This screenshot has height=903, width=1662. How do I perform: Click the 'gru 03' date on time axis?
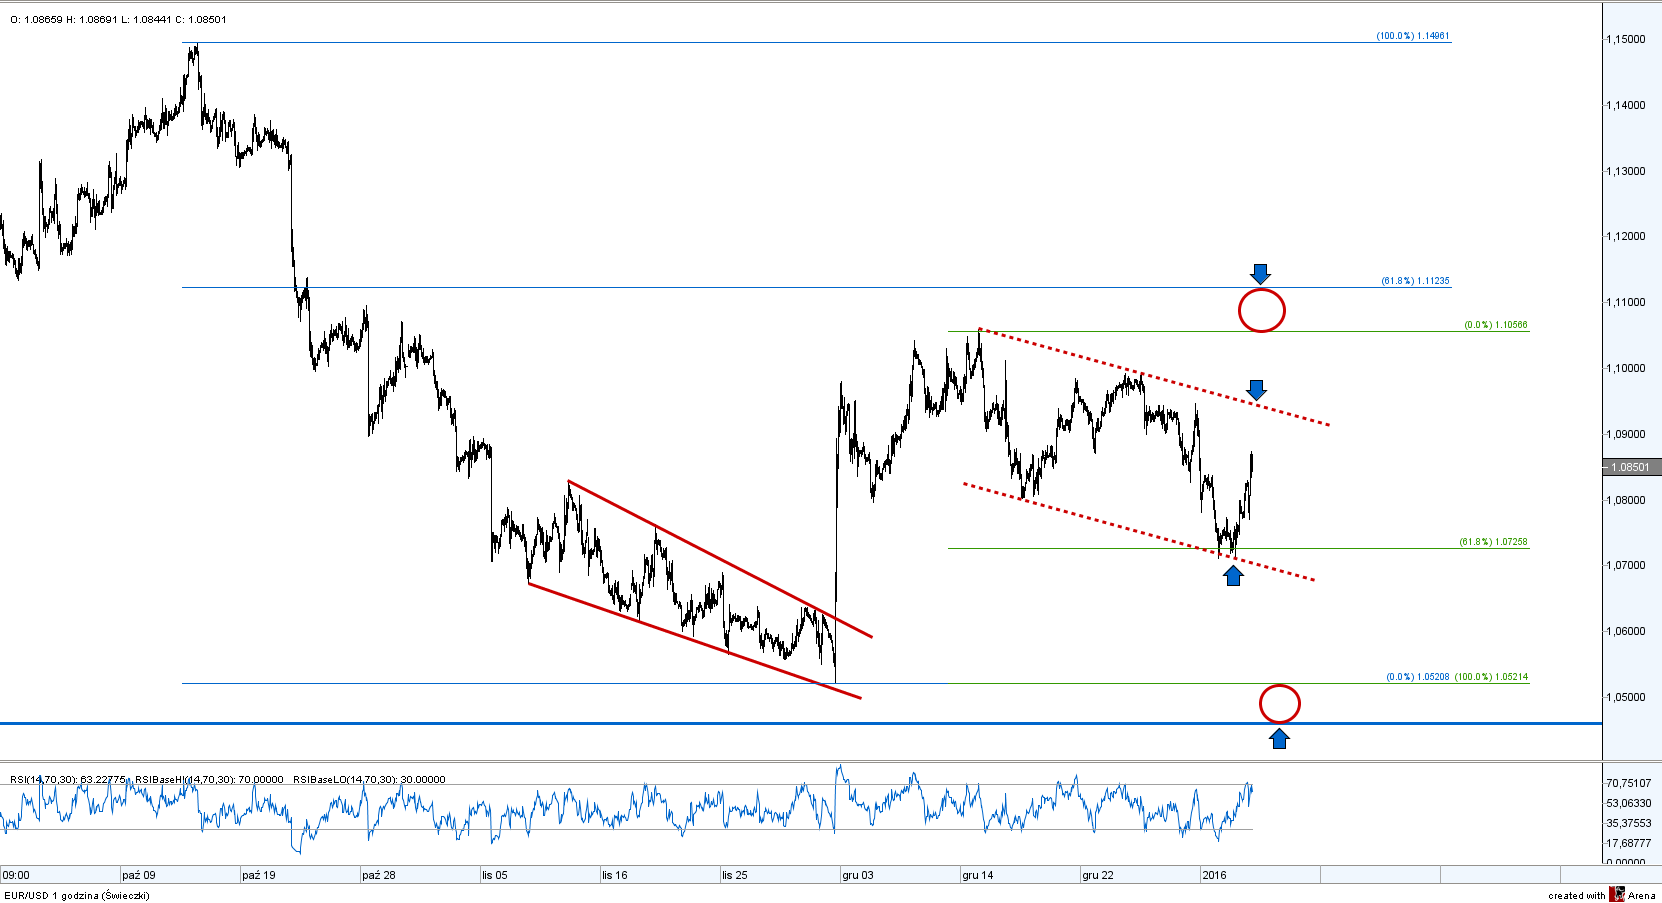pyautogui.click(x=858, y=875)
